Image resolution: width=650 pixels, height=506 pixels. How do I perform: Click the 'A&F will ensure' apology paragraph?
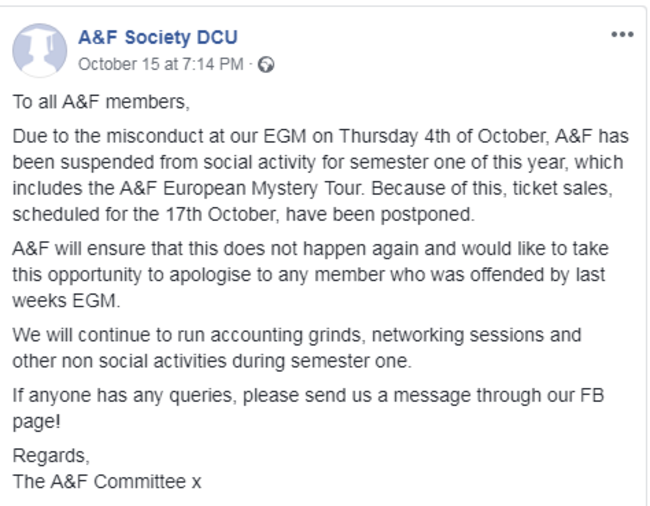80,248
